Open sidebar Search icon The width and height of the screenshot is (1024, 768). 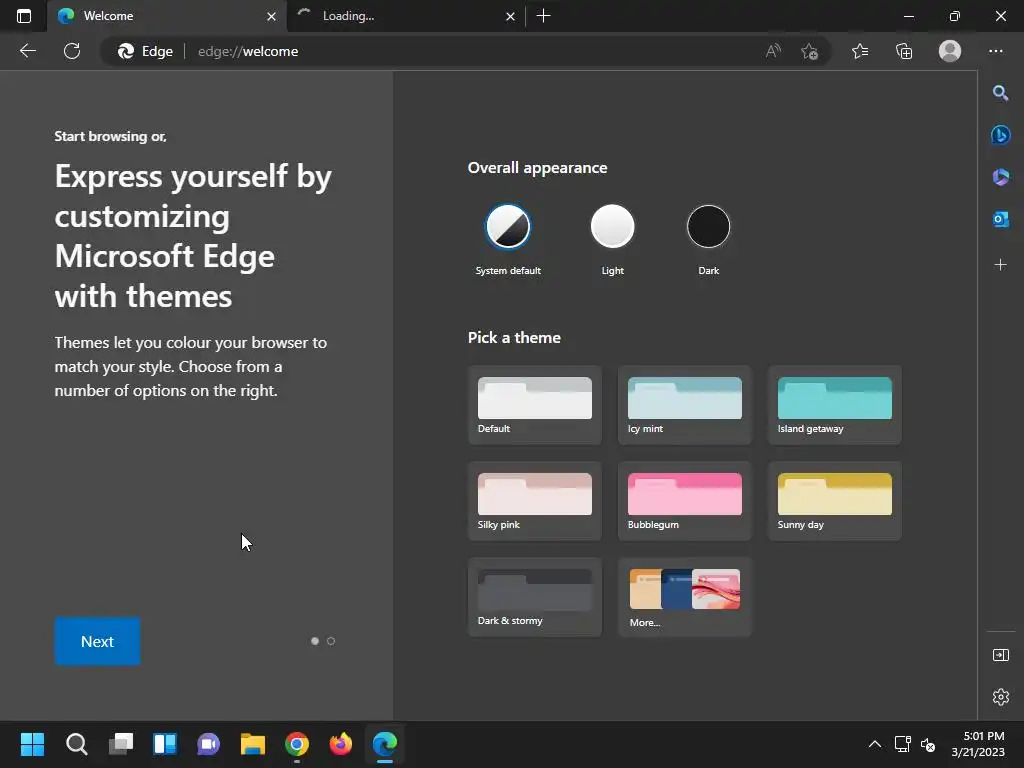point(1000,93)
